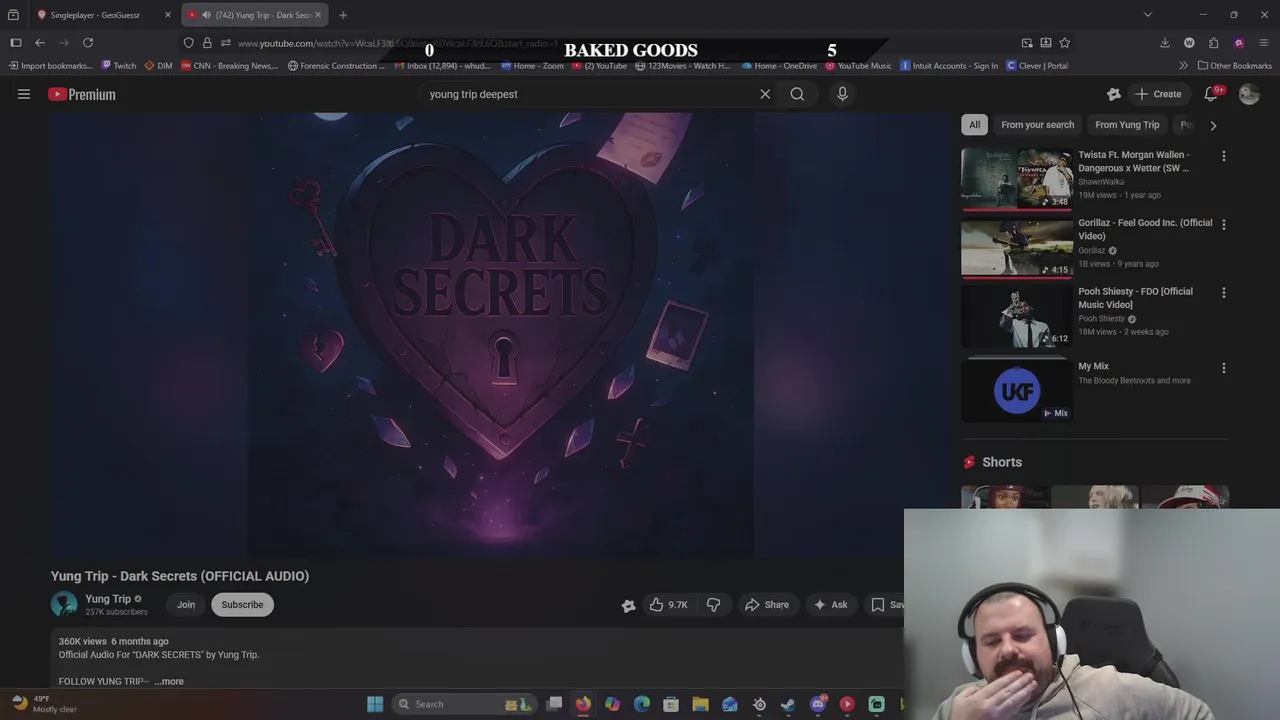Screen dimensions: 1280x720
Task: Open the Task View taskbar icon
Action: click(554, 704)
